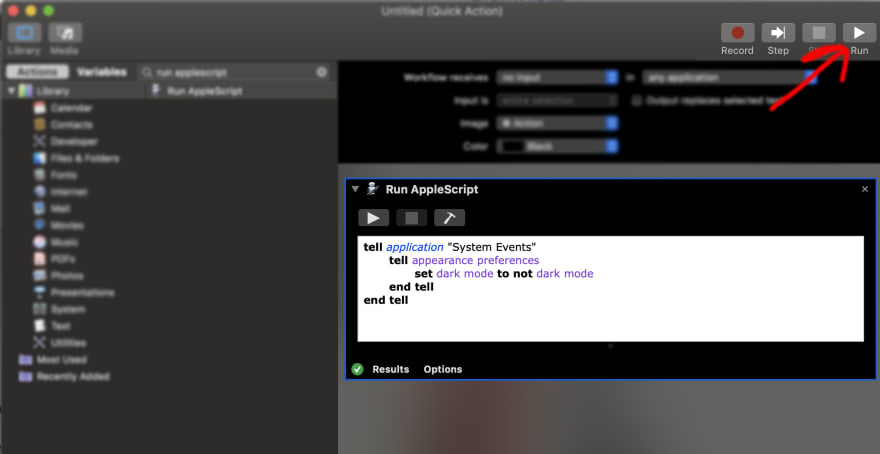The height and width of the screenshot is (454, 880).
Task: Click the Library toolbar button
Action: click(25, 33)
